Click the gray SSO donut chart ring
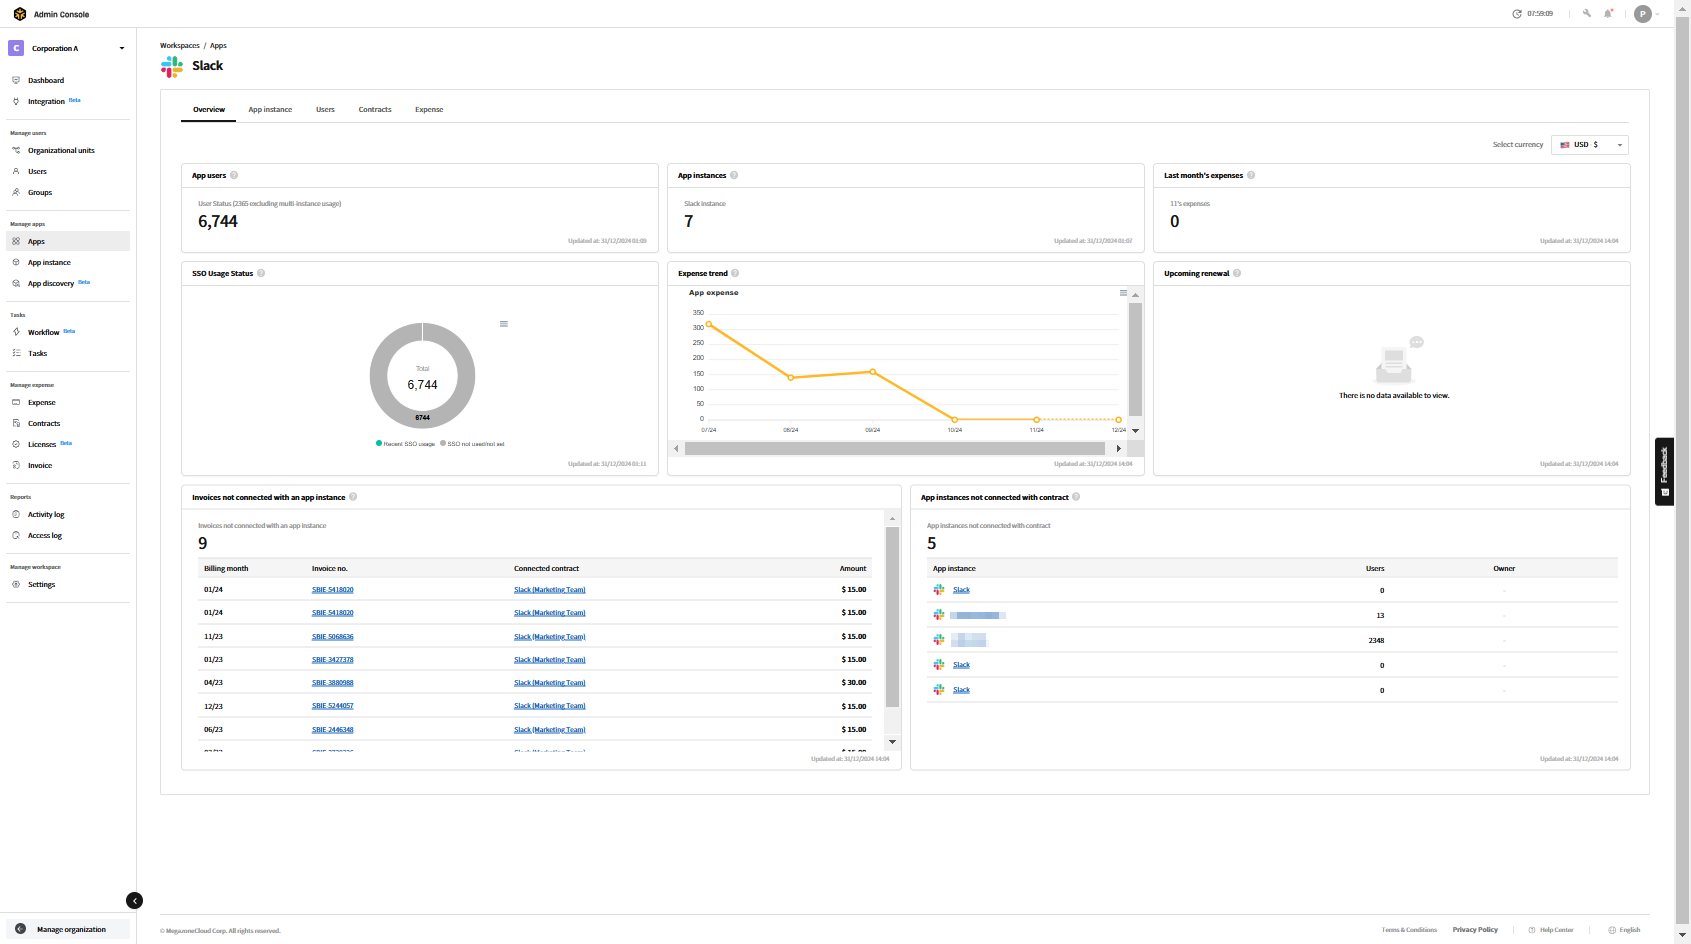The image size is (1691, 944). point(379,376)
